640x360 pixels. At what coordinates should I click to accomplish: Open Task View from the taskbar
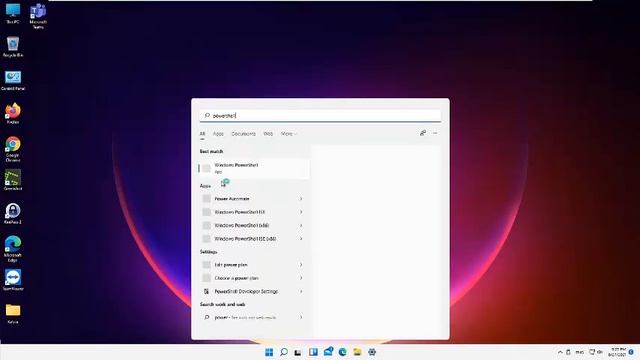click(298, 352)
